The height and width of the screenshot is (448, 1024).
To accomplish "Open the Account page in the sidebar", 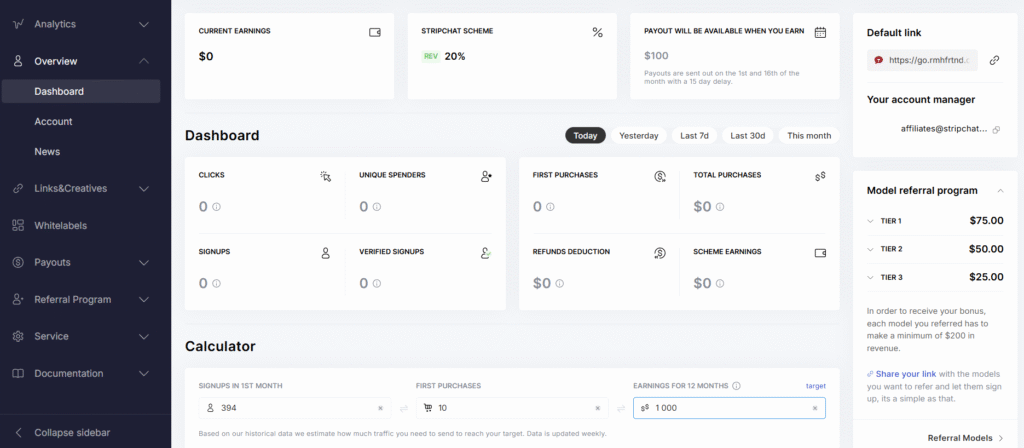I will pos(53,122).
